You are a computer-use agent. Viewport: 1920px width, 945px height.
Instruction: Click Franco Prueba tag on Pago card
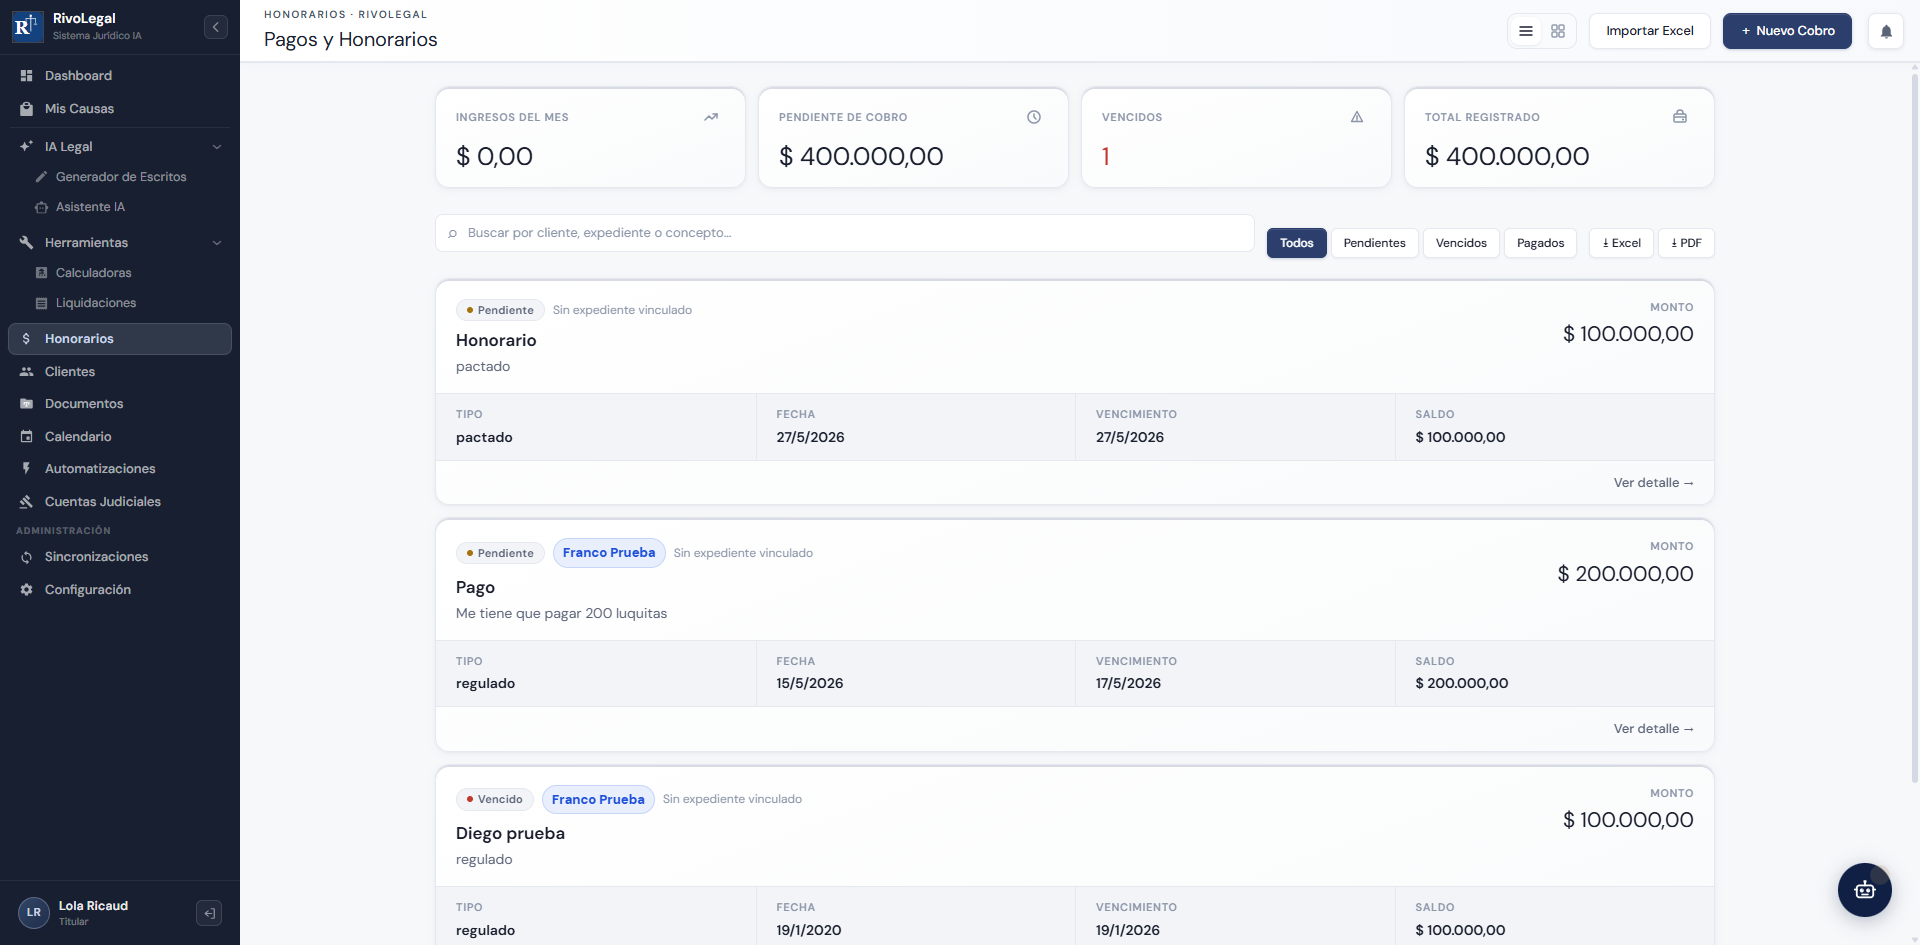(609, 553)
